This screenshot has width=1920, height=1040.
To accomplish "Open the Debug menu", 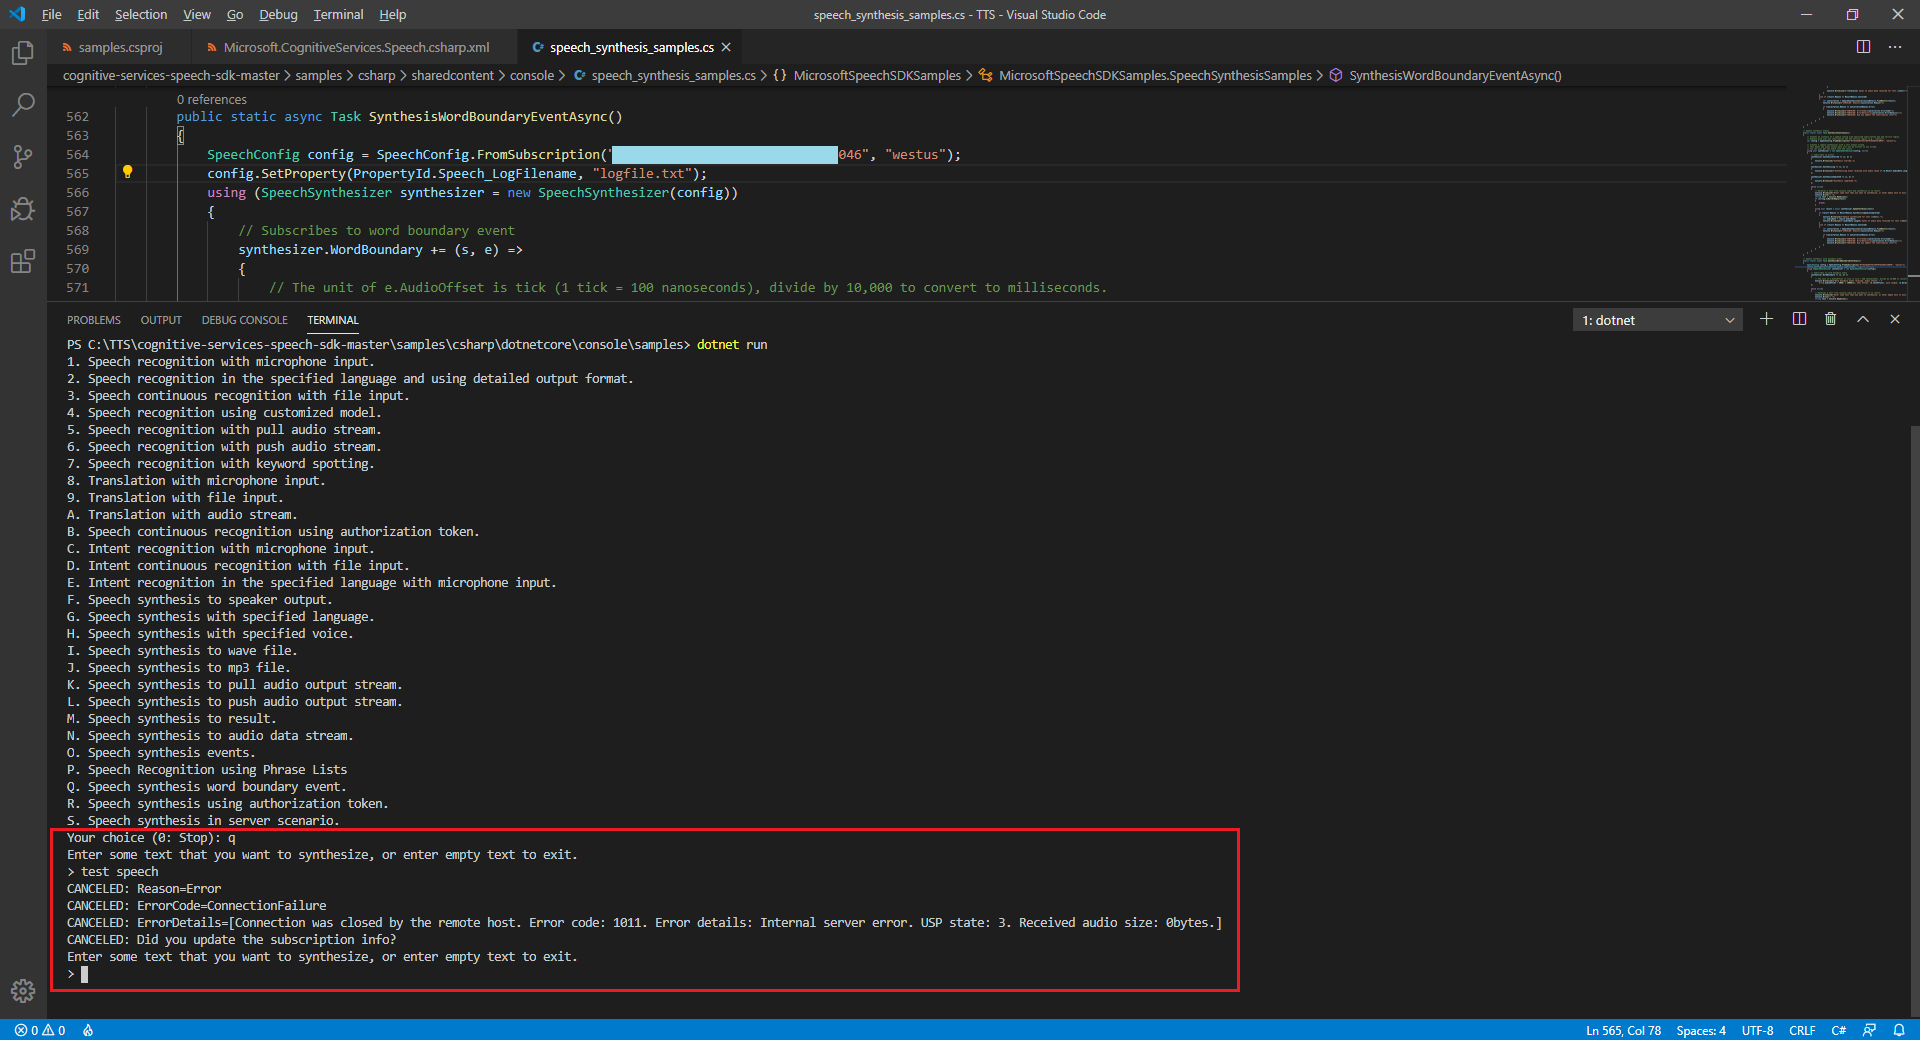I will pos(278,14).
